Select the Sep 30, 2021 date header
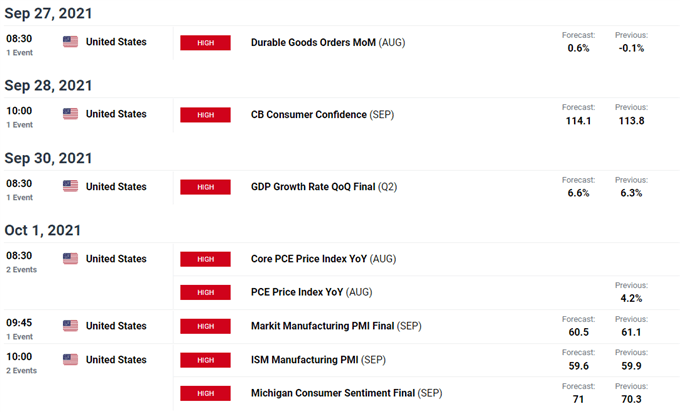680x412 pixels. pyautogui.click(x=48, y=158)
